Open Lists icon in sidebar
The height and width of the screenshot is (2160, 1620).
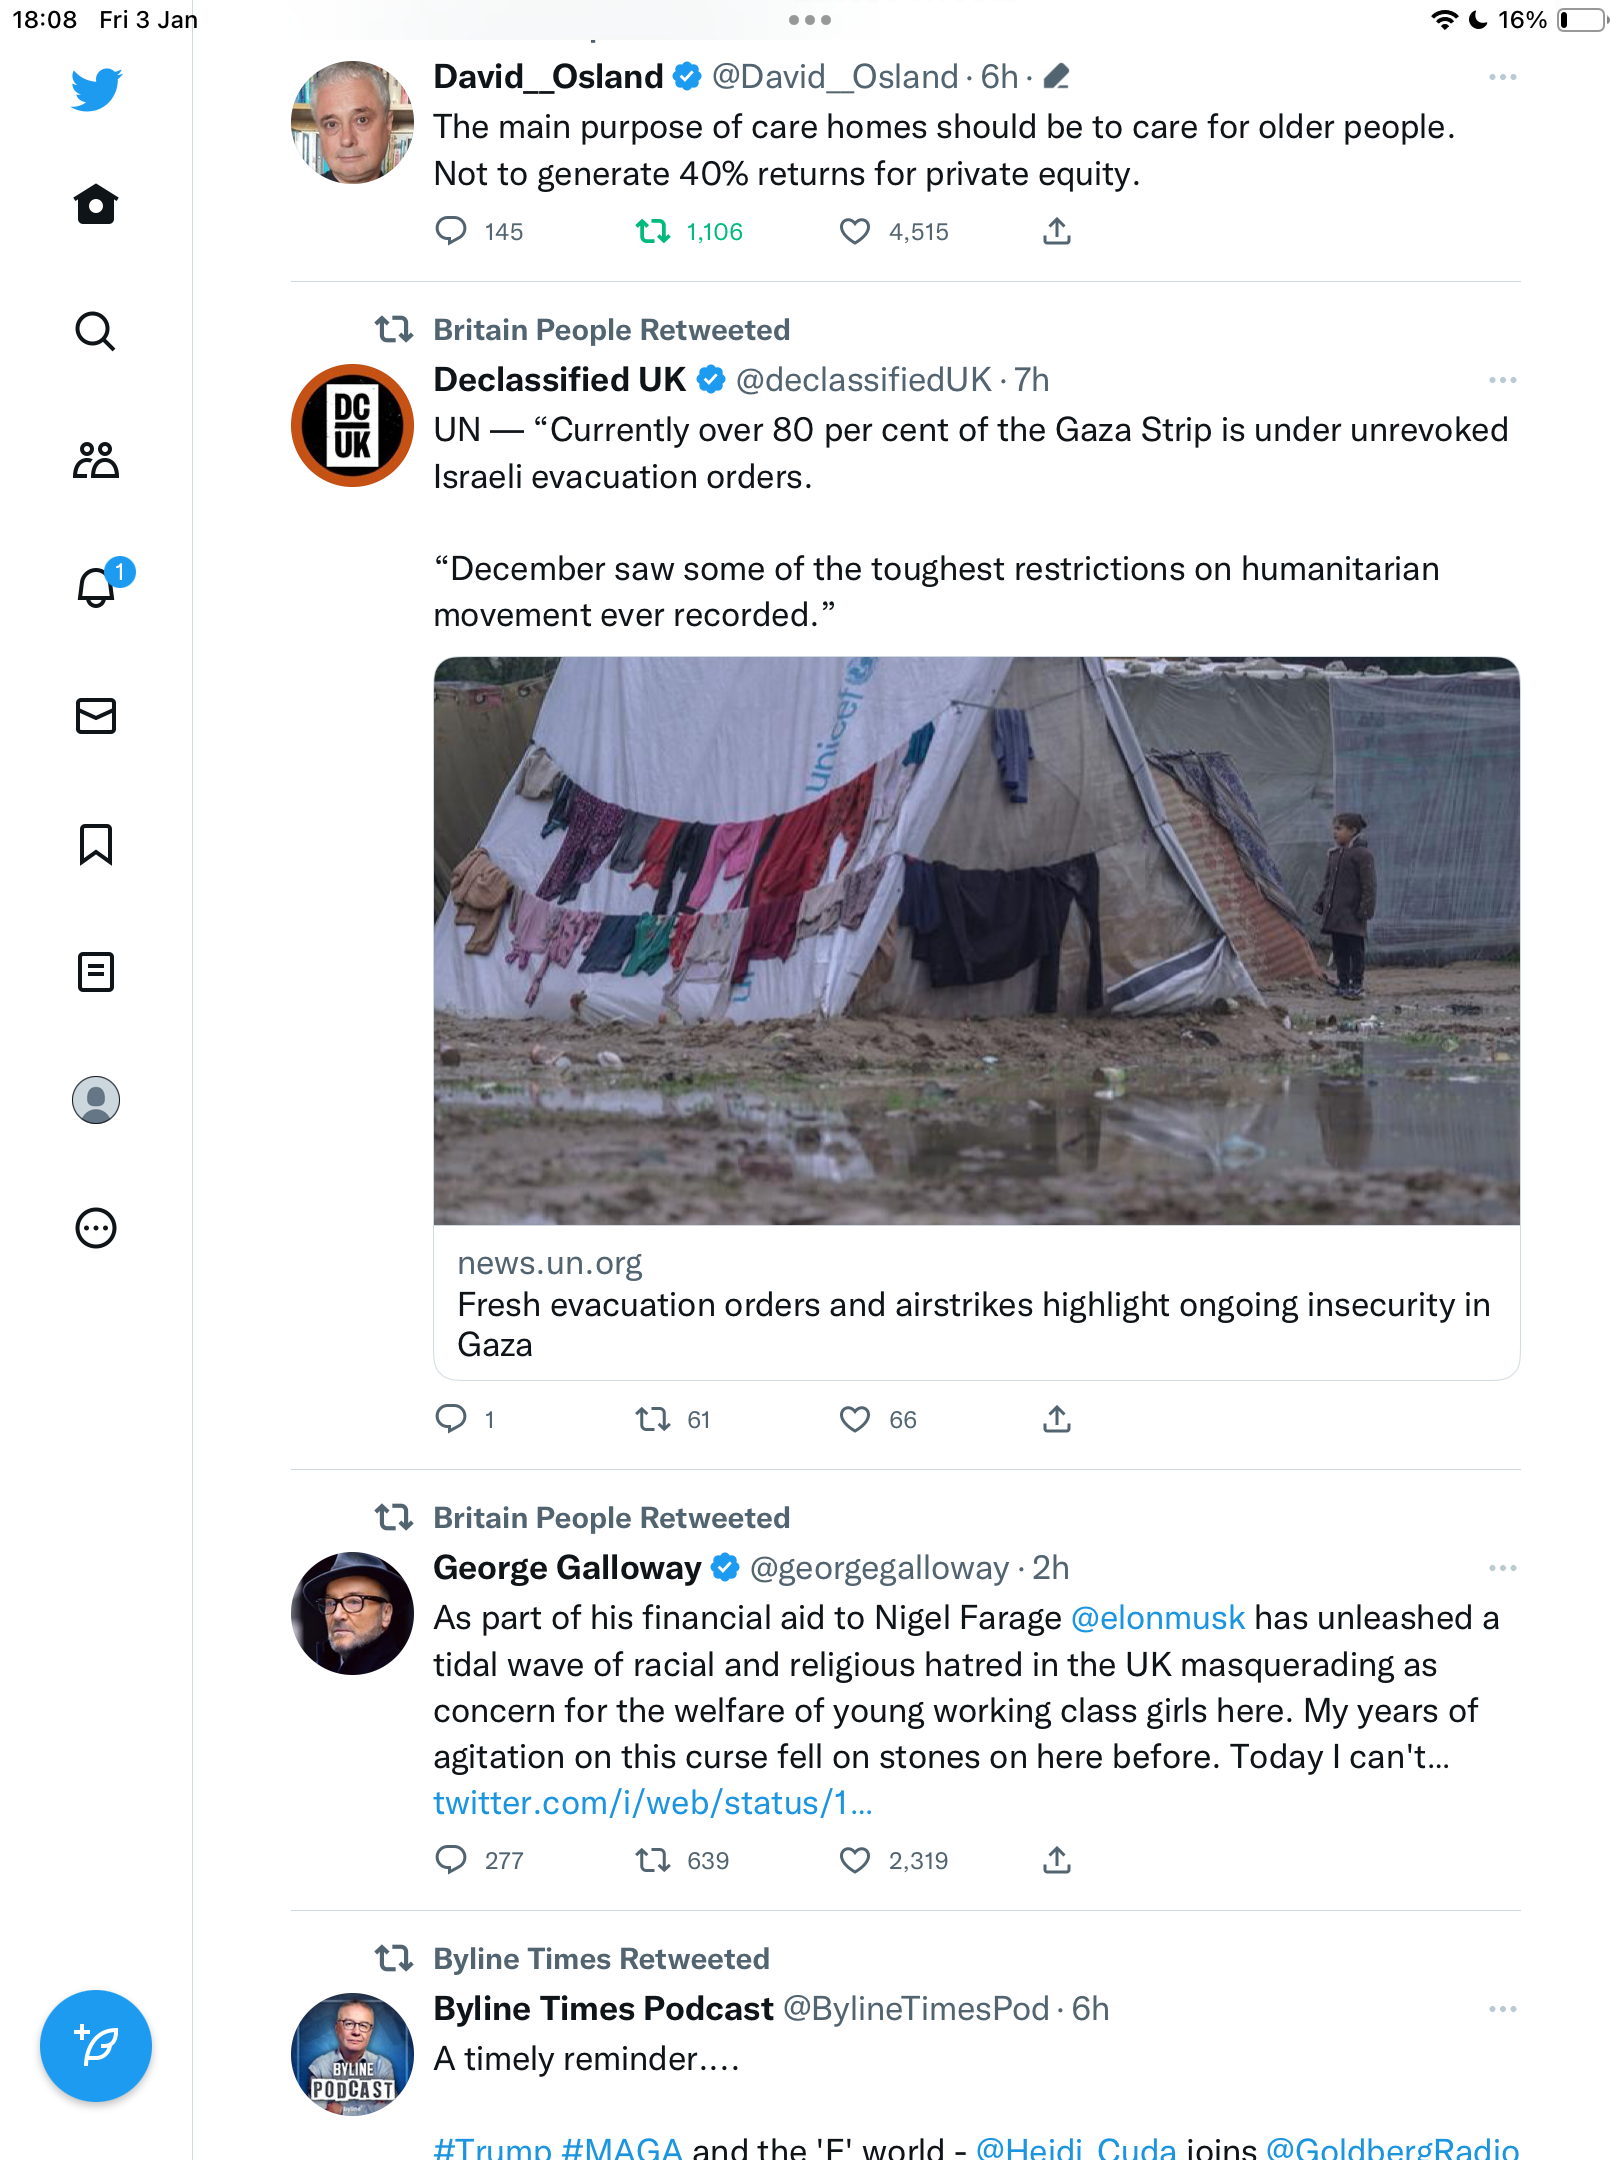pyautogui.click(x=96, y=972)
